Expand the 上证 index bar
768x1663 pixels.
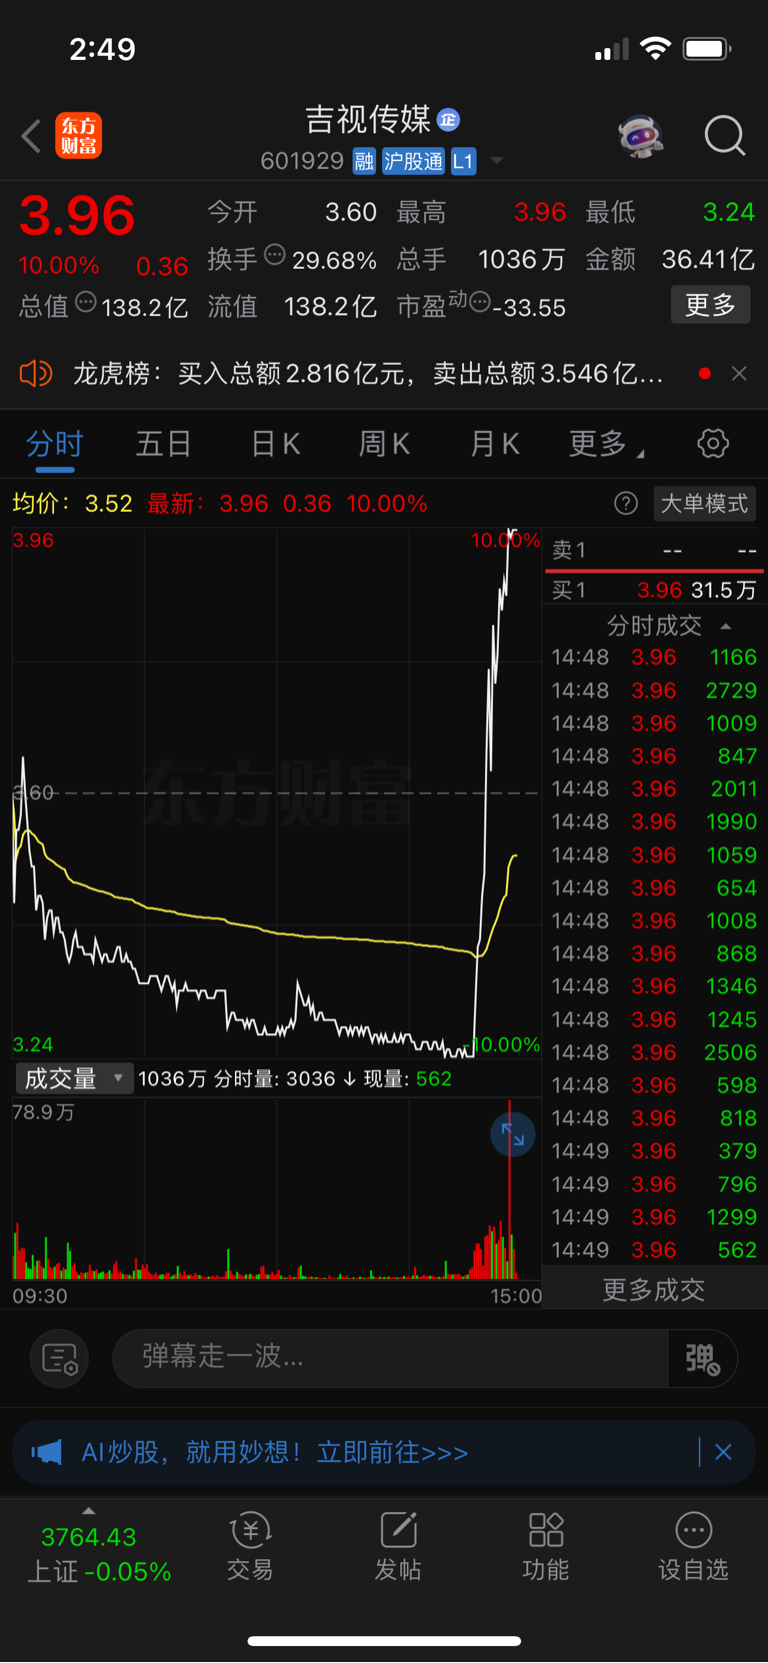98,1552
